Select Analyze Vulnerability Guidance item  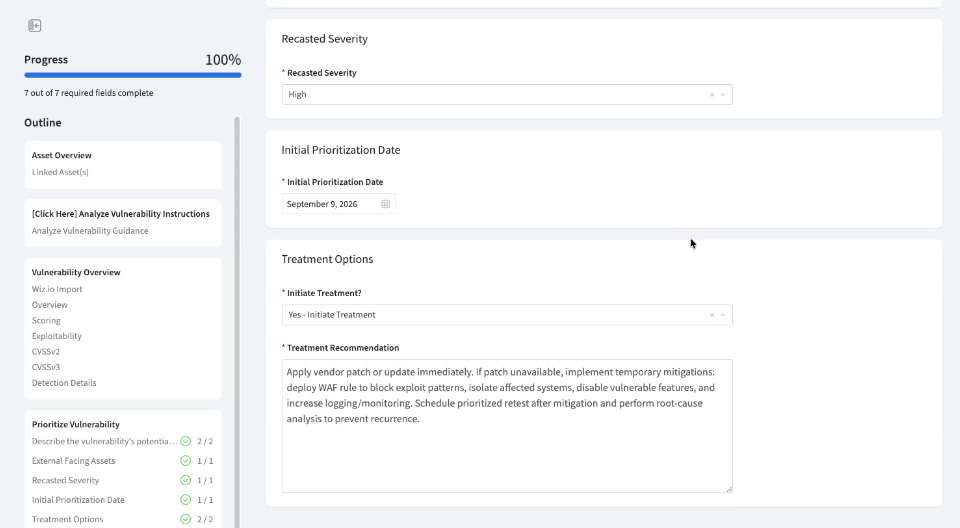90,231
